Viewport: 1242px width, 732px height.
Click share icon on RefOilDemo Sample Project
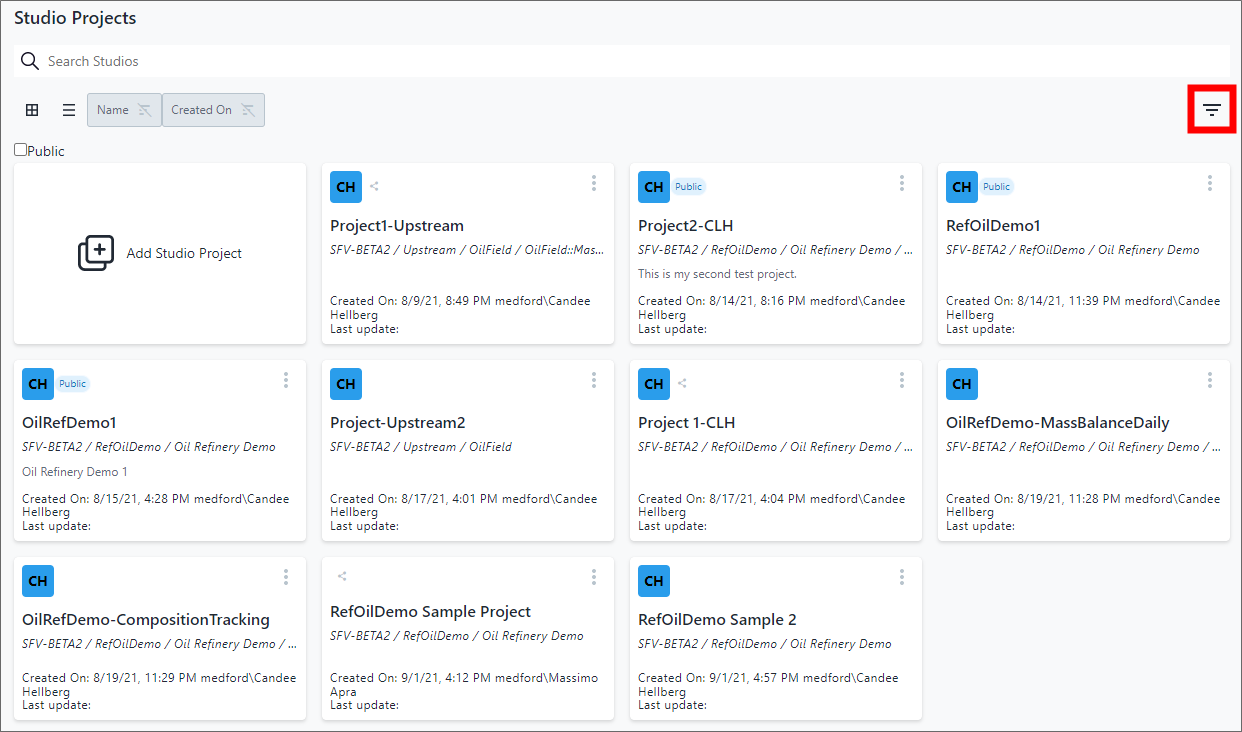pos(342,576)
